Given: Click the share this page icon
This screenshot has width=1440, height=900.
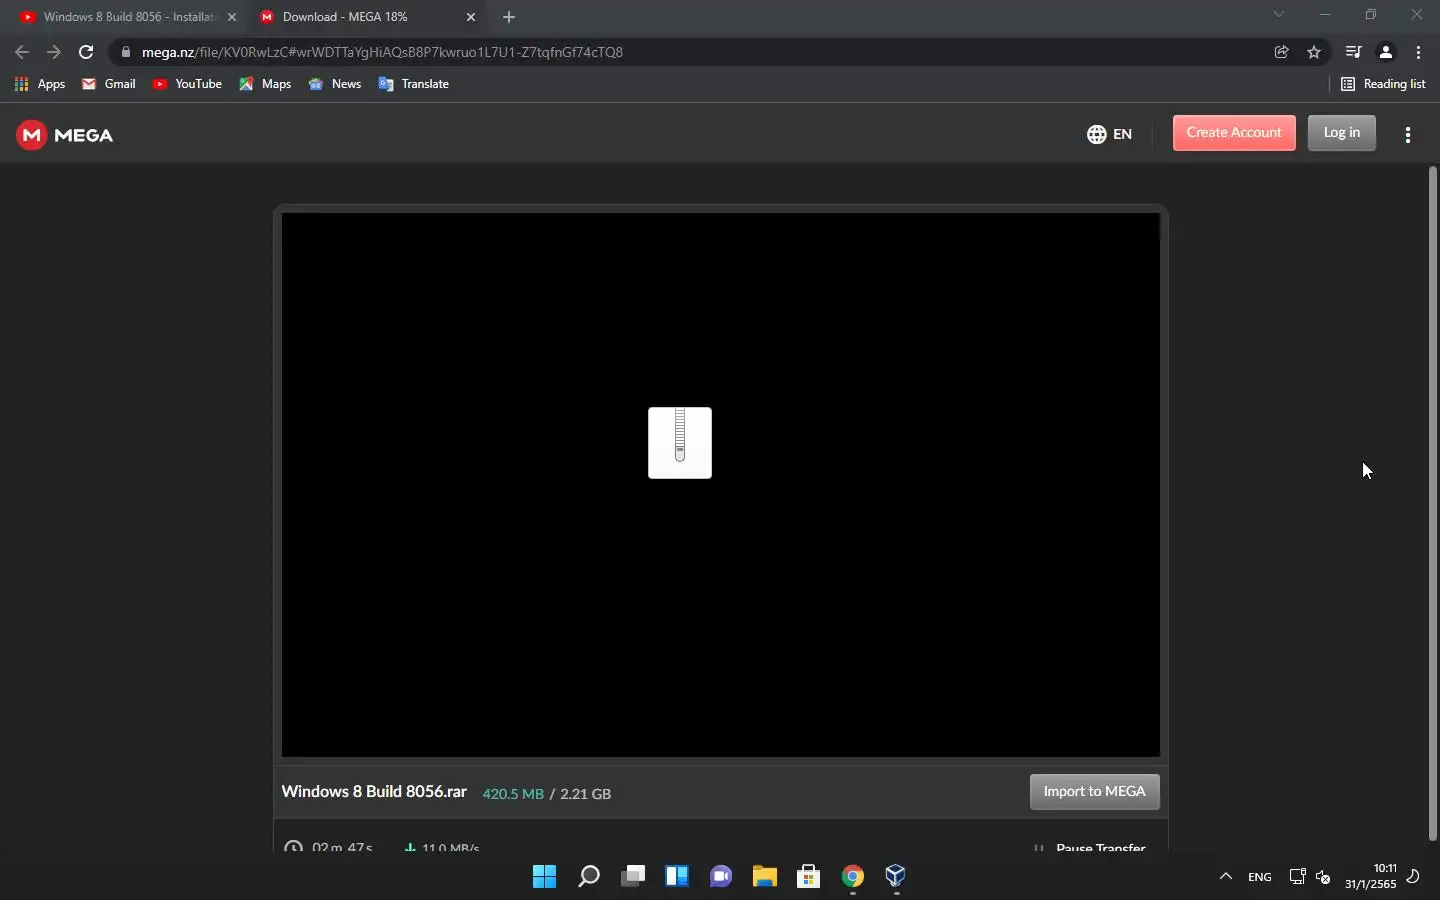Looking at the screenshot, I should (1282, 52).
